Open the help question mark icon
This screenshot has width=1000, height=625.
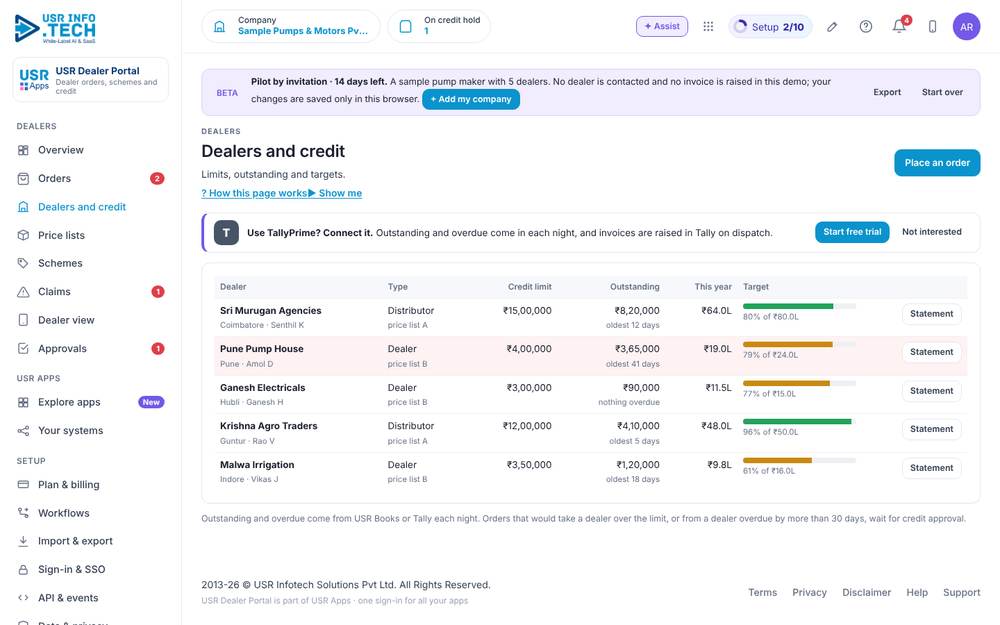tap(865, 27)
